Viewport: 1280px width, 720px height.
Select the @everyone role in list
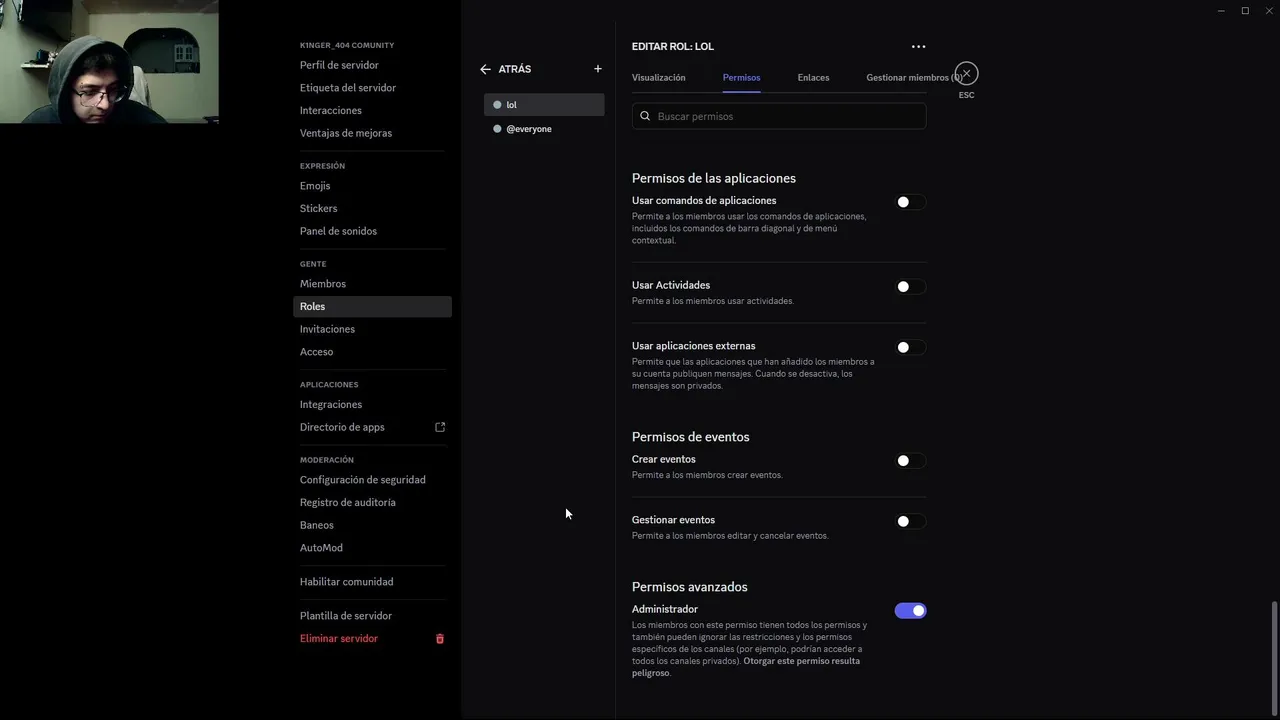tap(529, 129)
